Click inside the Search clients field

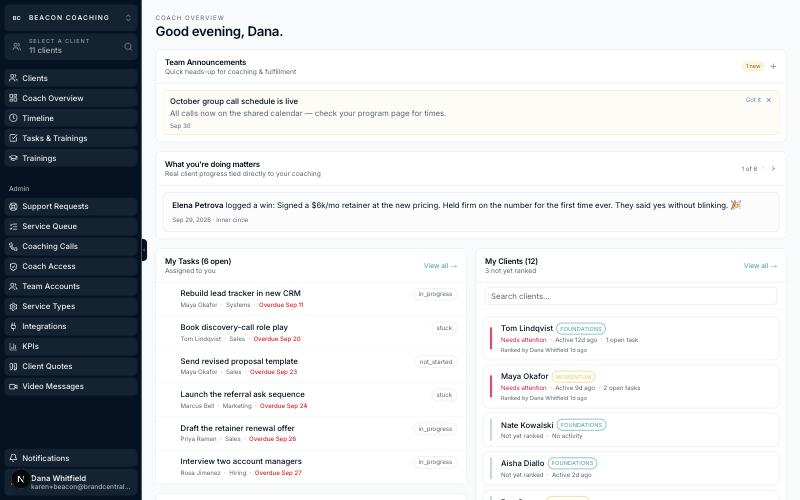(x=631, y=296)
